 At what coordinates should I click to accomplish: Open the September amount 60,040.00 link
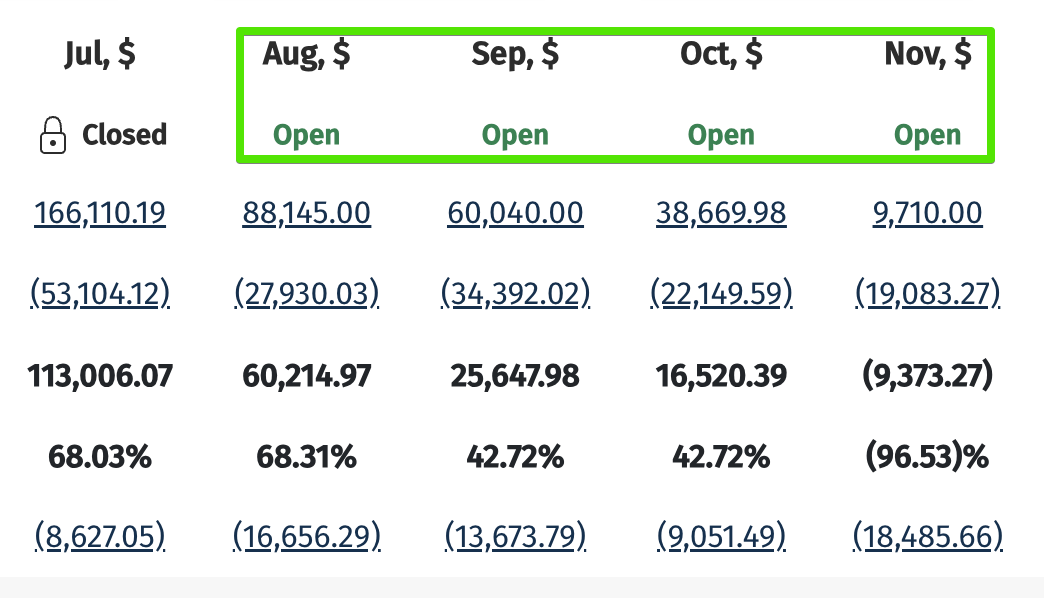coord(515,213)
